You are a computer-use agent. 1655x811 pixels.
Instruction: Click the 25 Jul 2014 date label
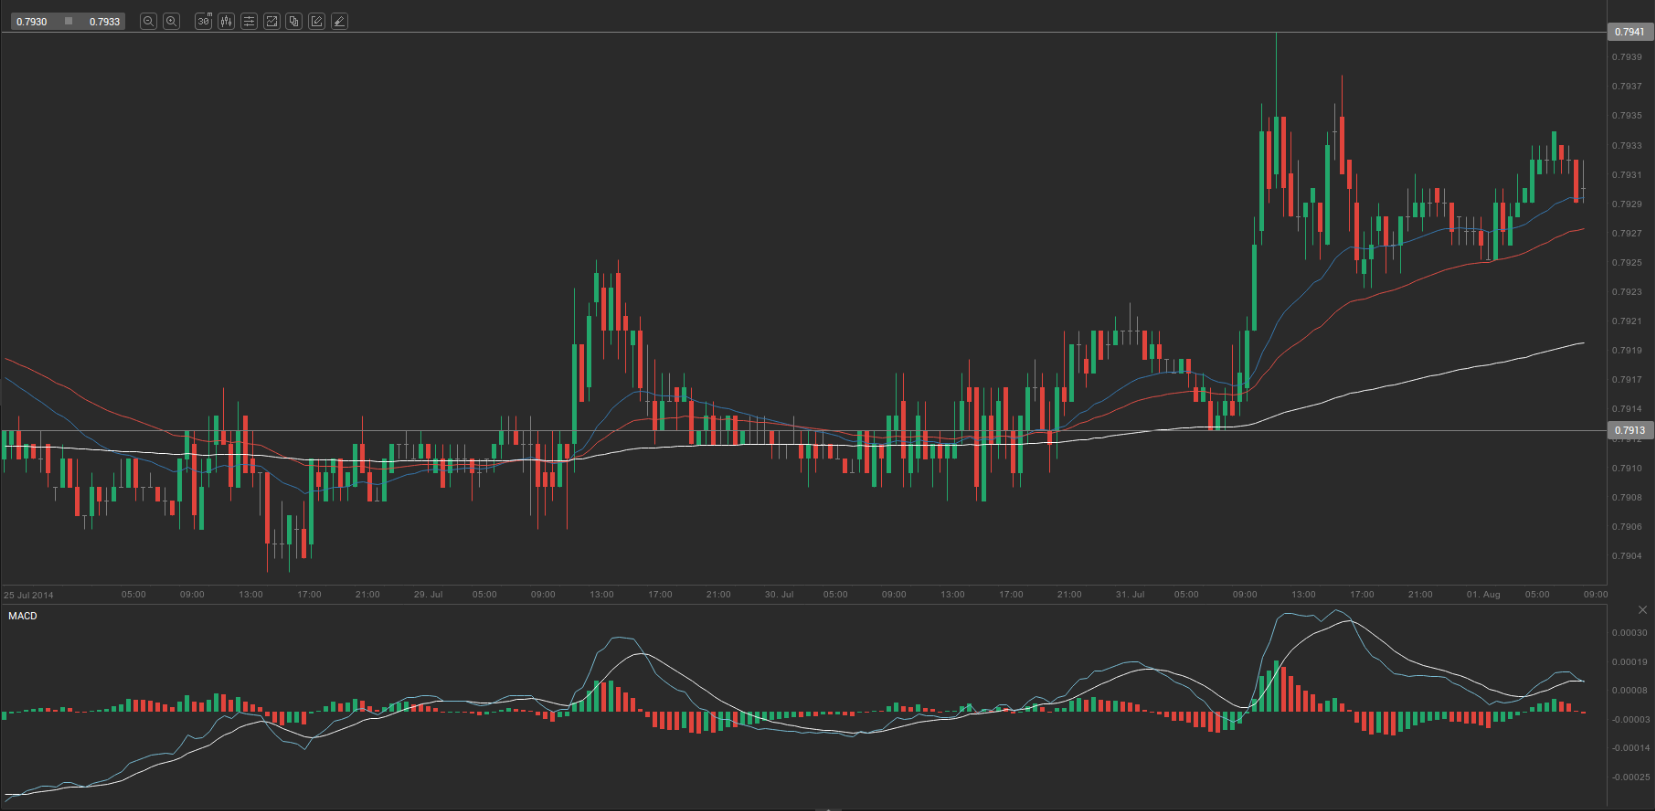(29, 595)
